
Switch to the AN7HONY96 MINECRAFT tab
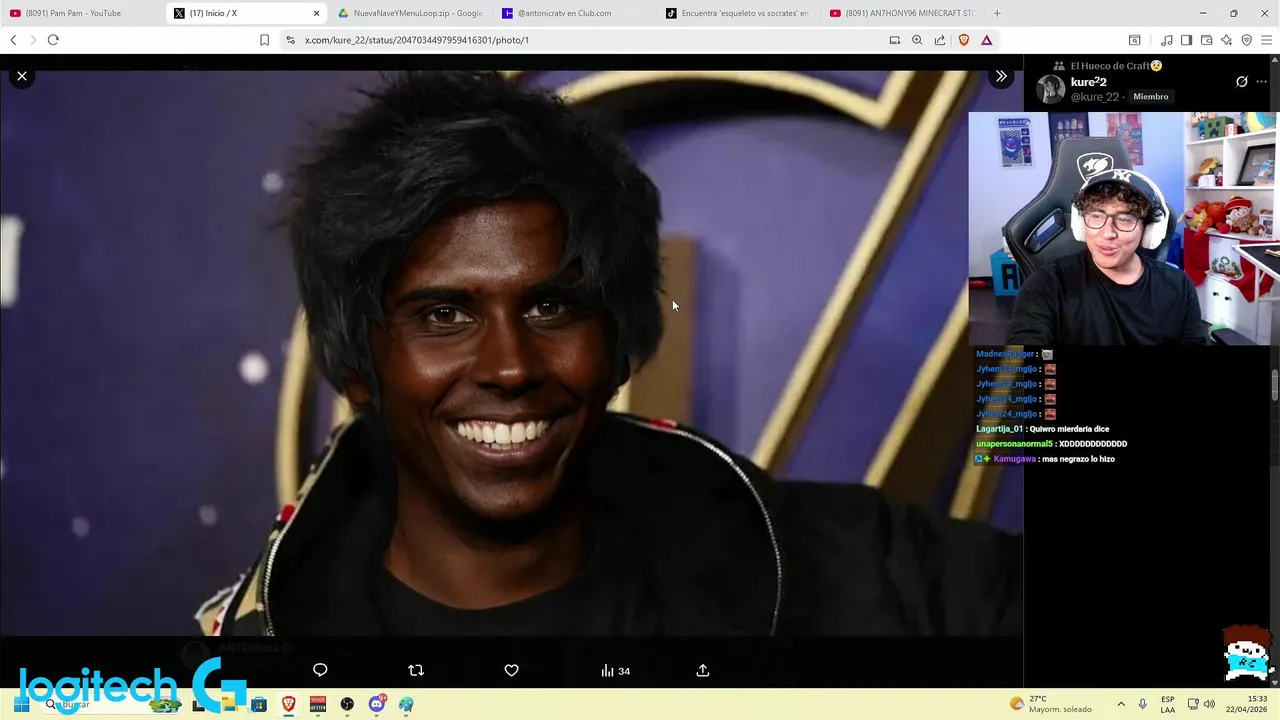tap(903, 13)
